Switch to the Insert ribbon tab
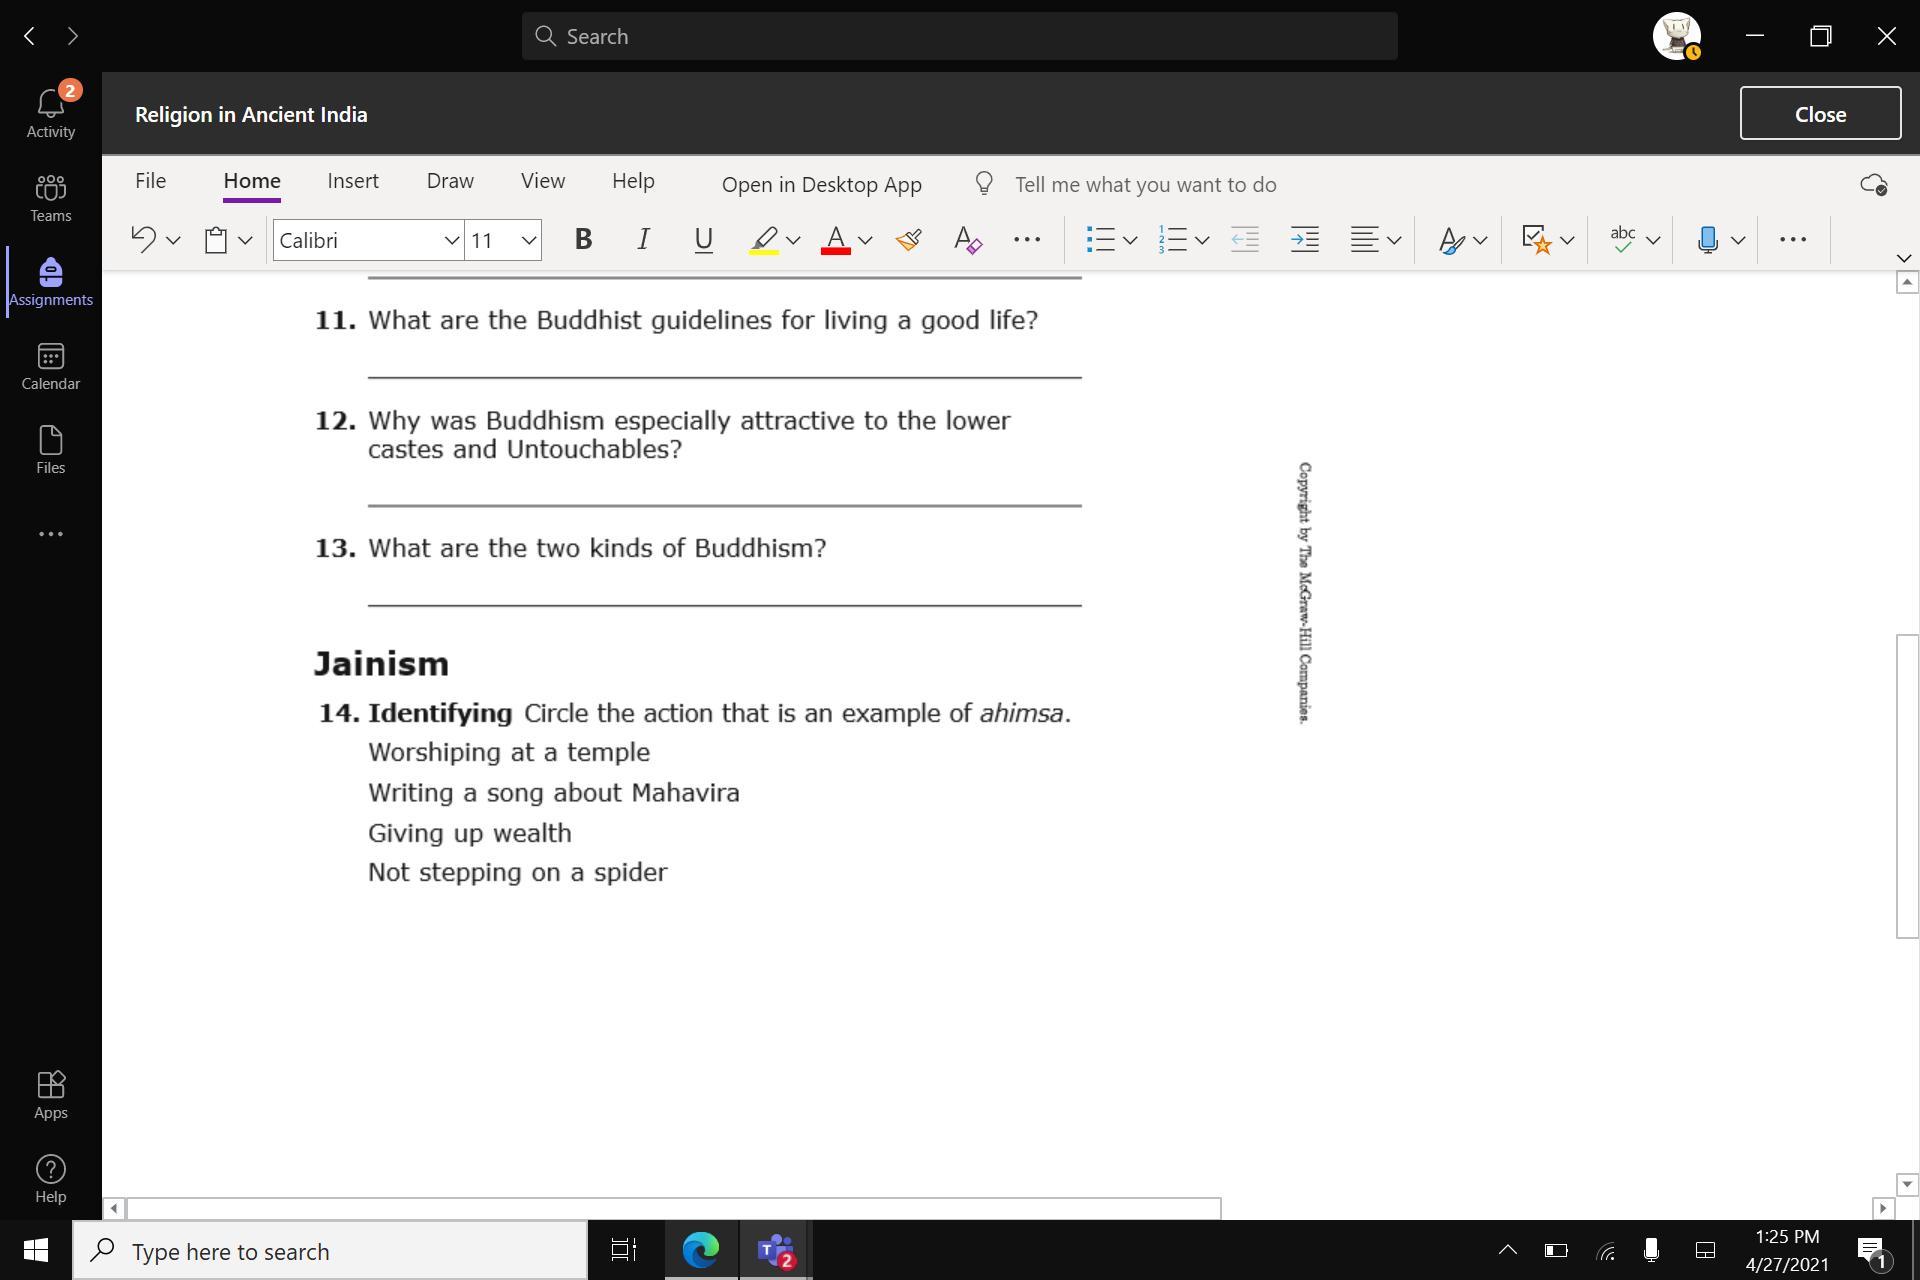 point(353,181)
